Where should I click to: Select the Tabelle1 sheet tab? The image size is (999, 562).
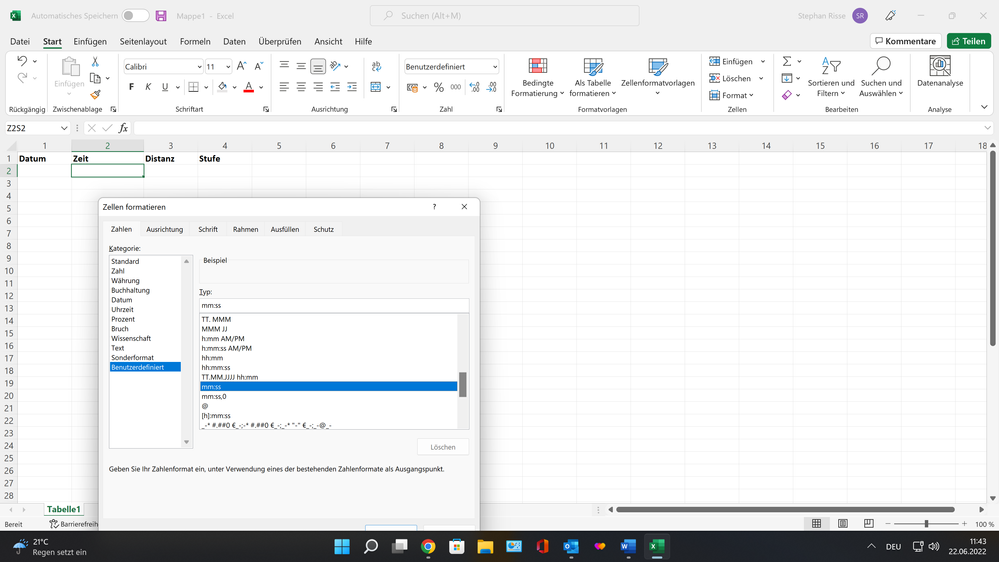63,509
